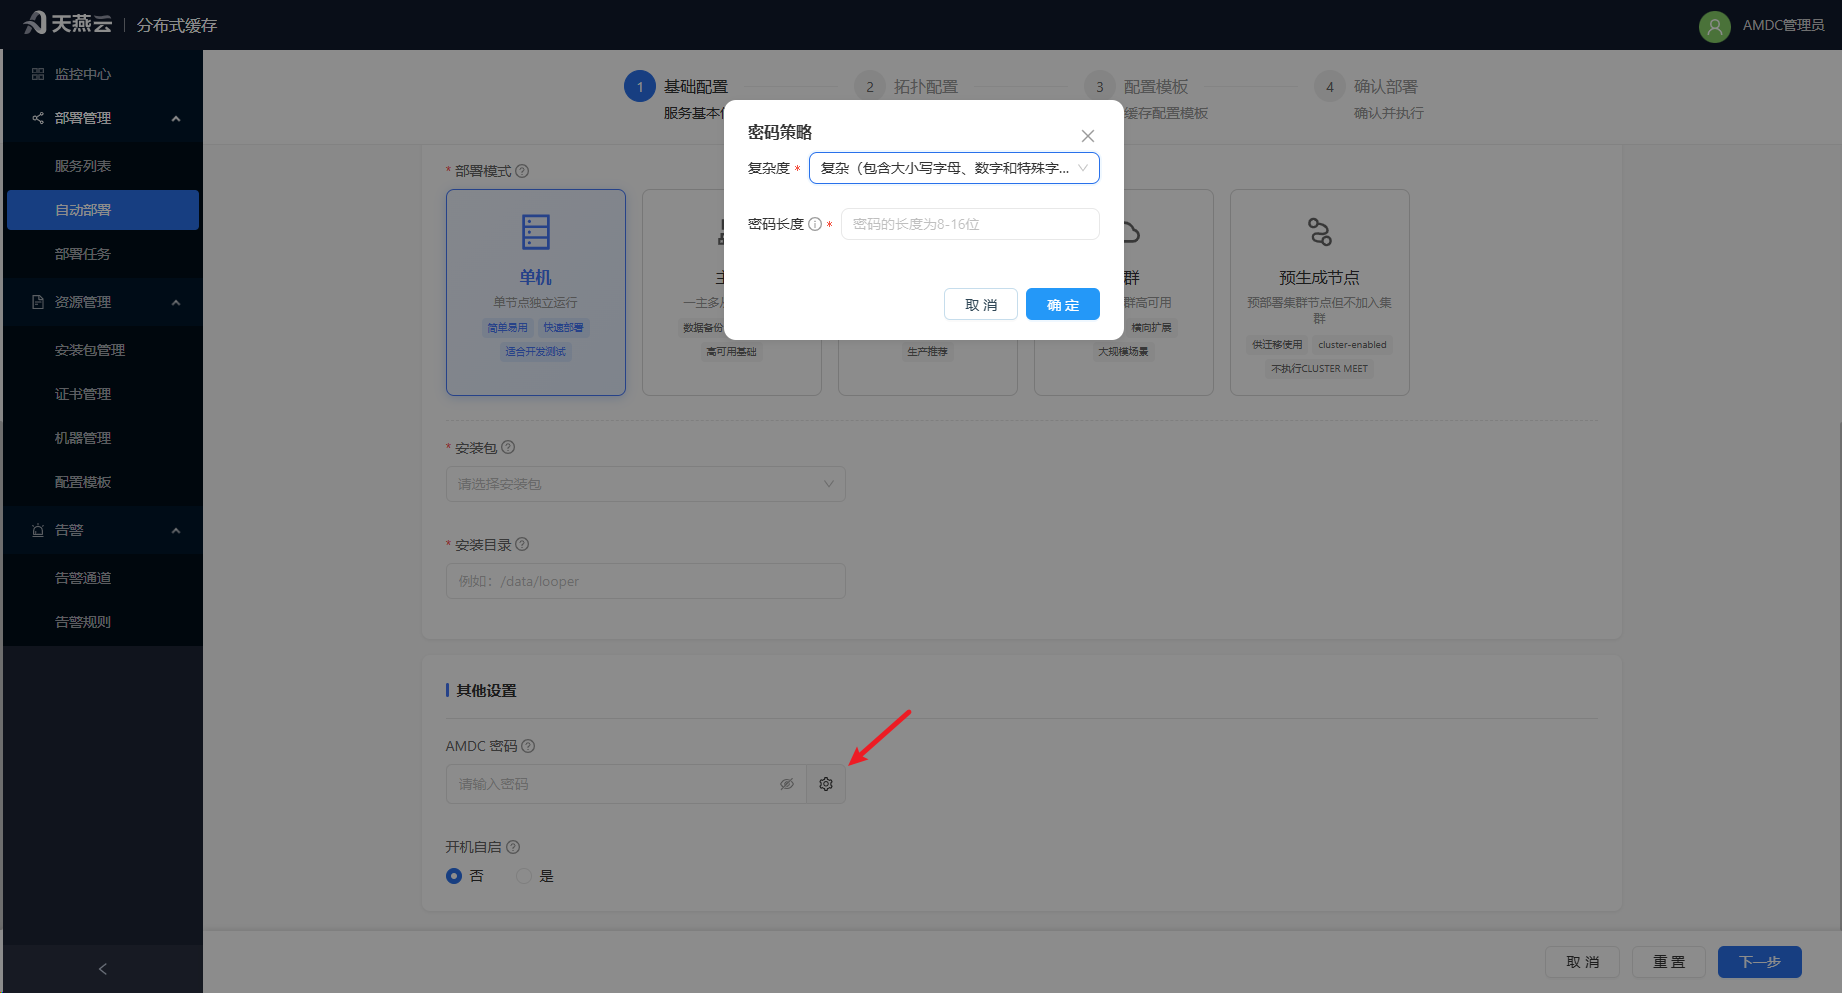Click the 单机 server icon
The width and height of the screenshot is (1842, 993).
coord(536,232)
